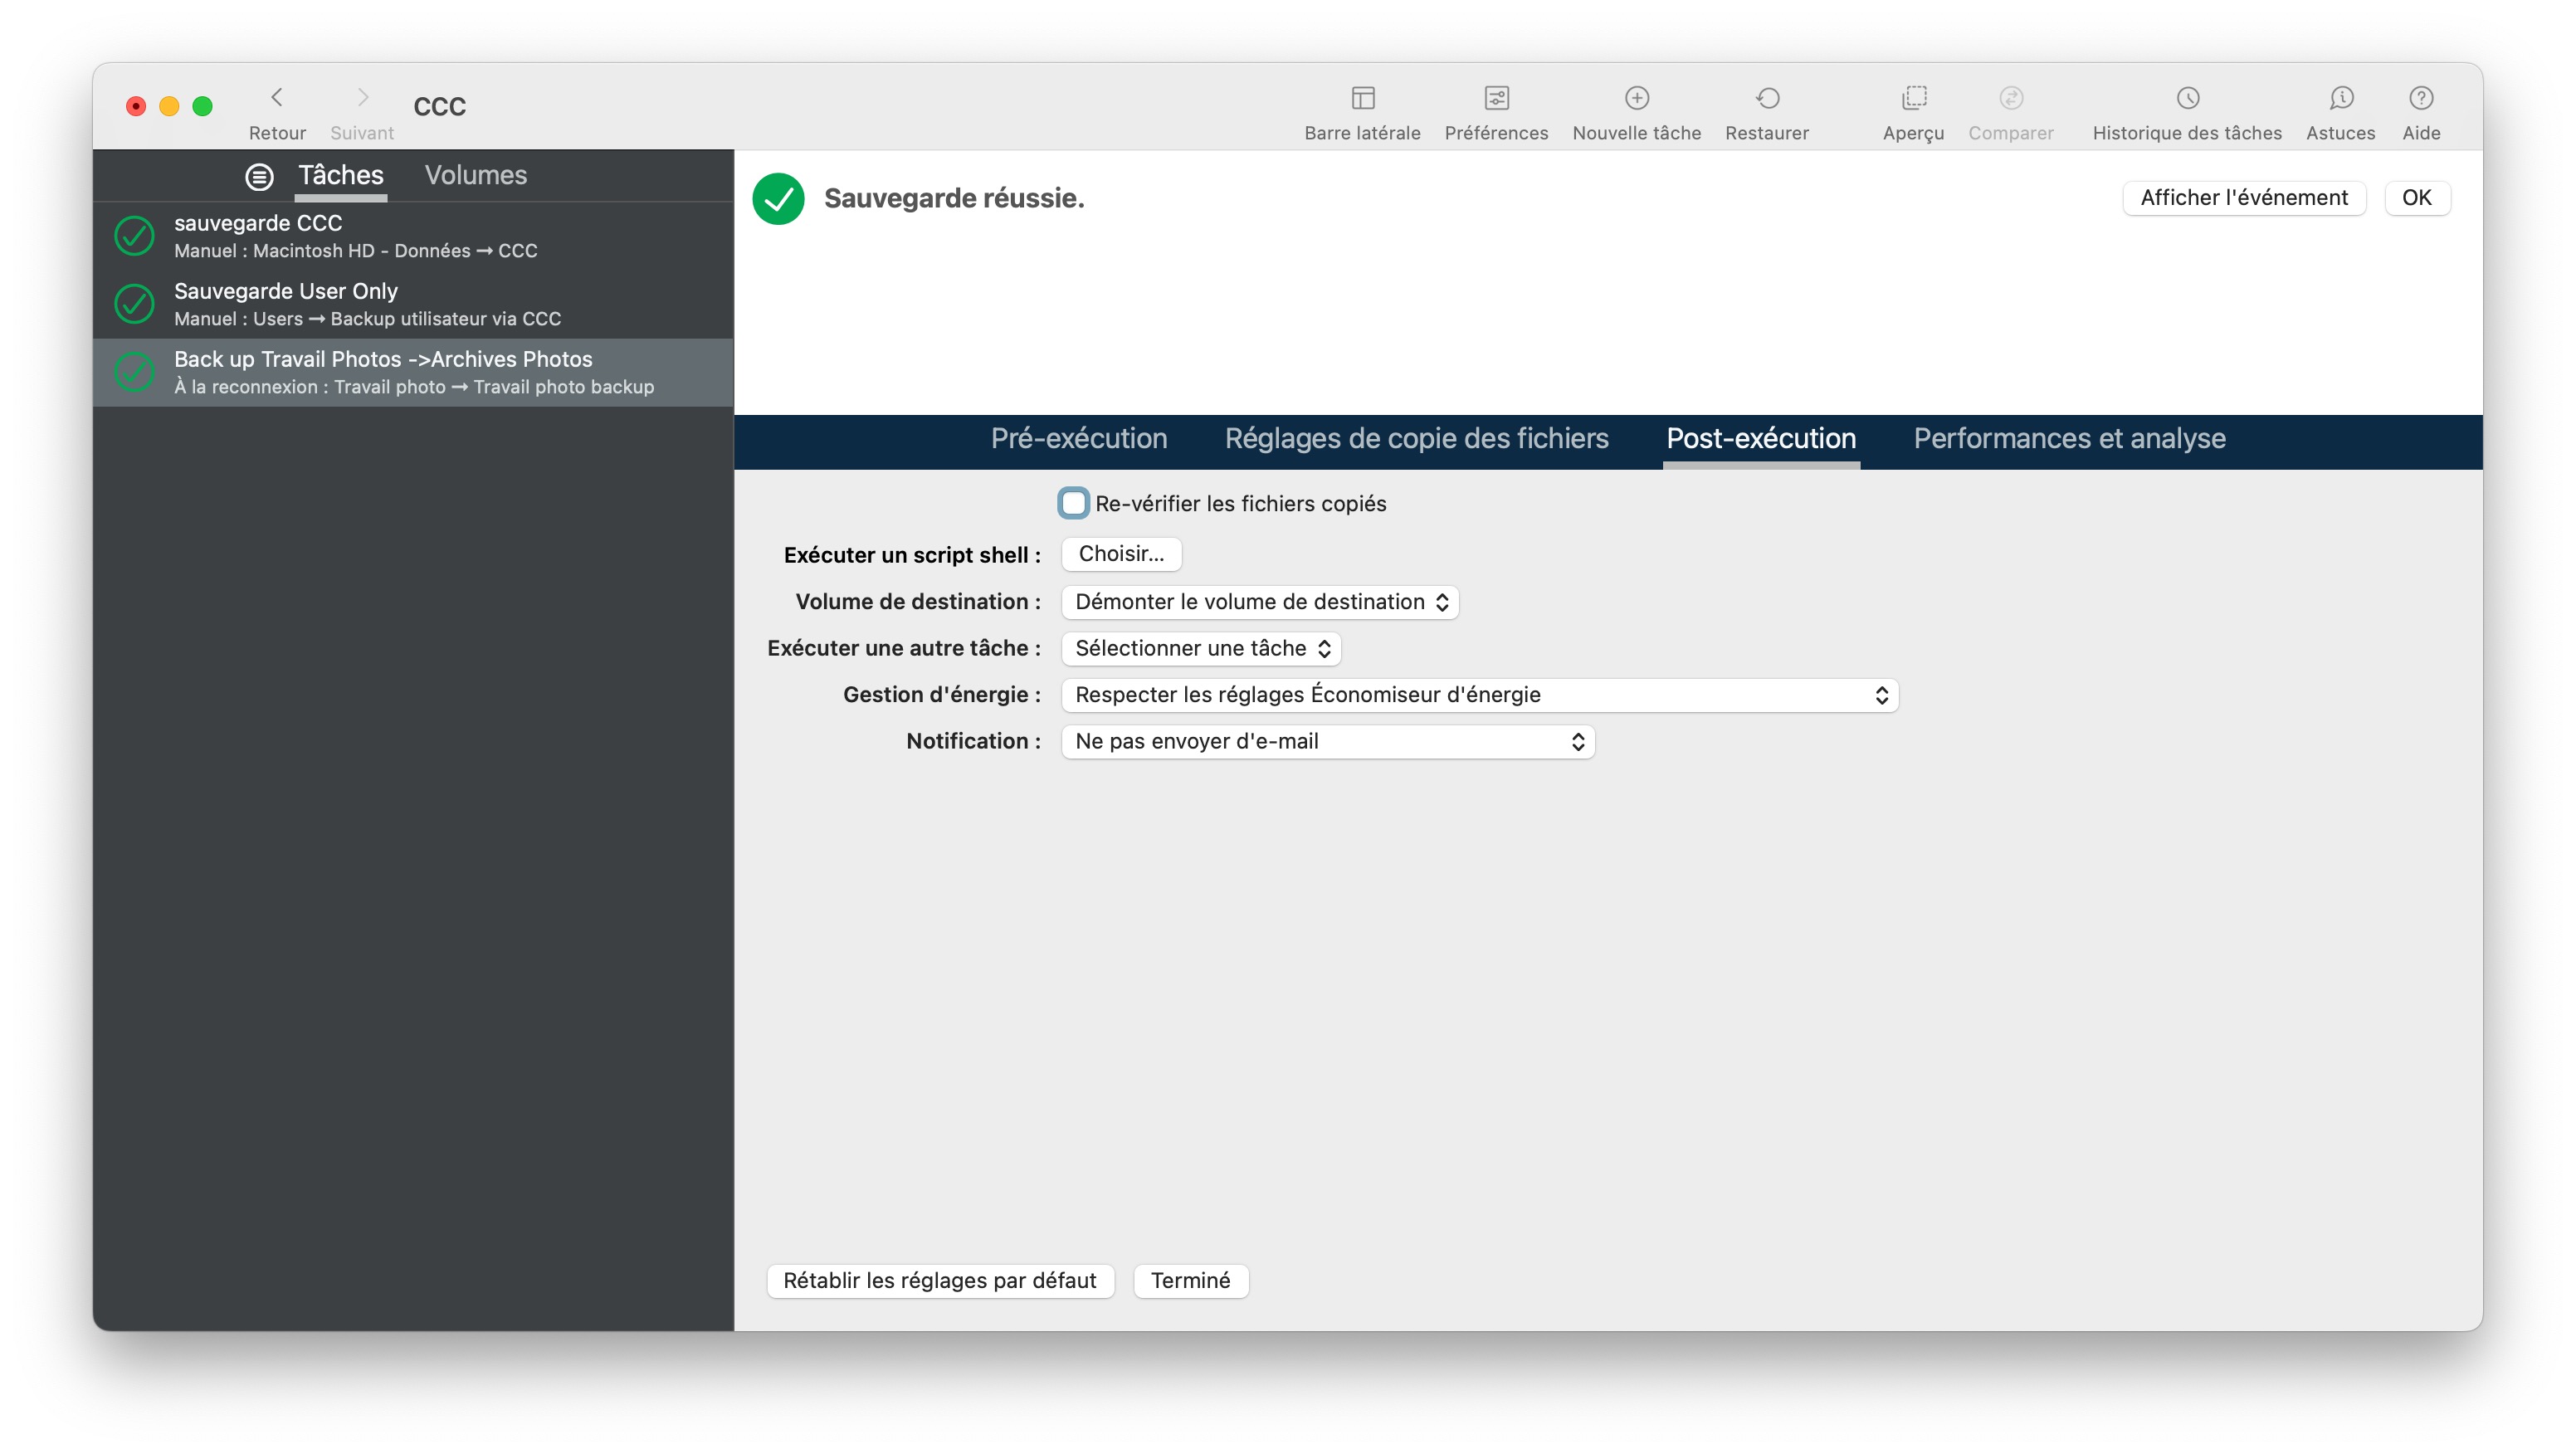
Task: Click the Gestion d'énergie label
Action: click(941, 695)
